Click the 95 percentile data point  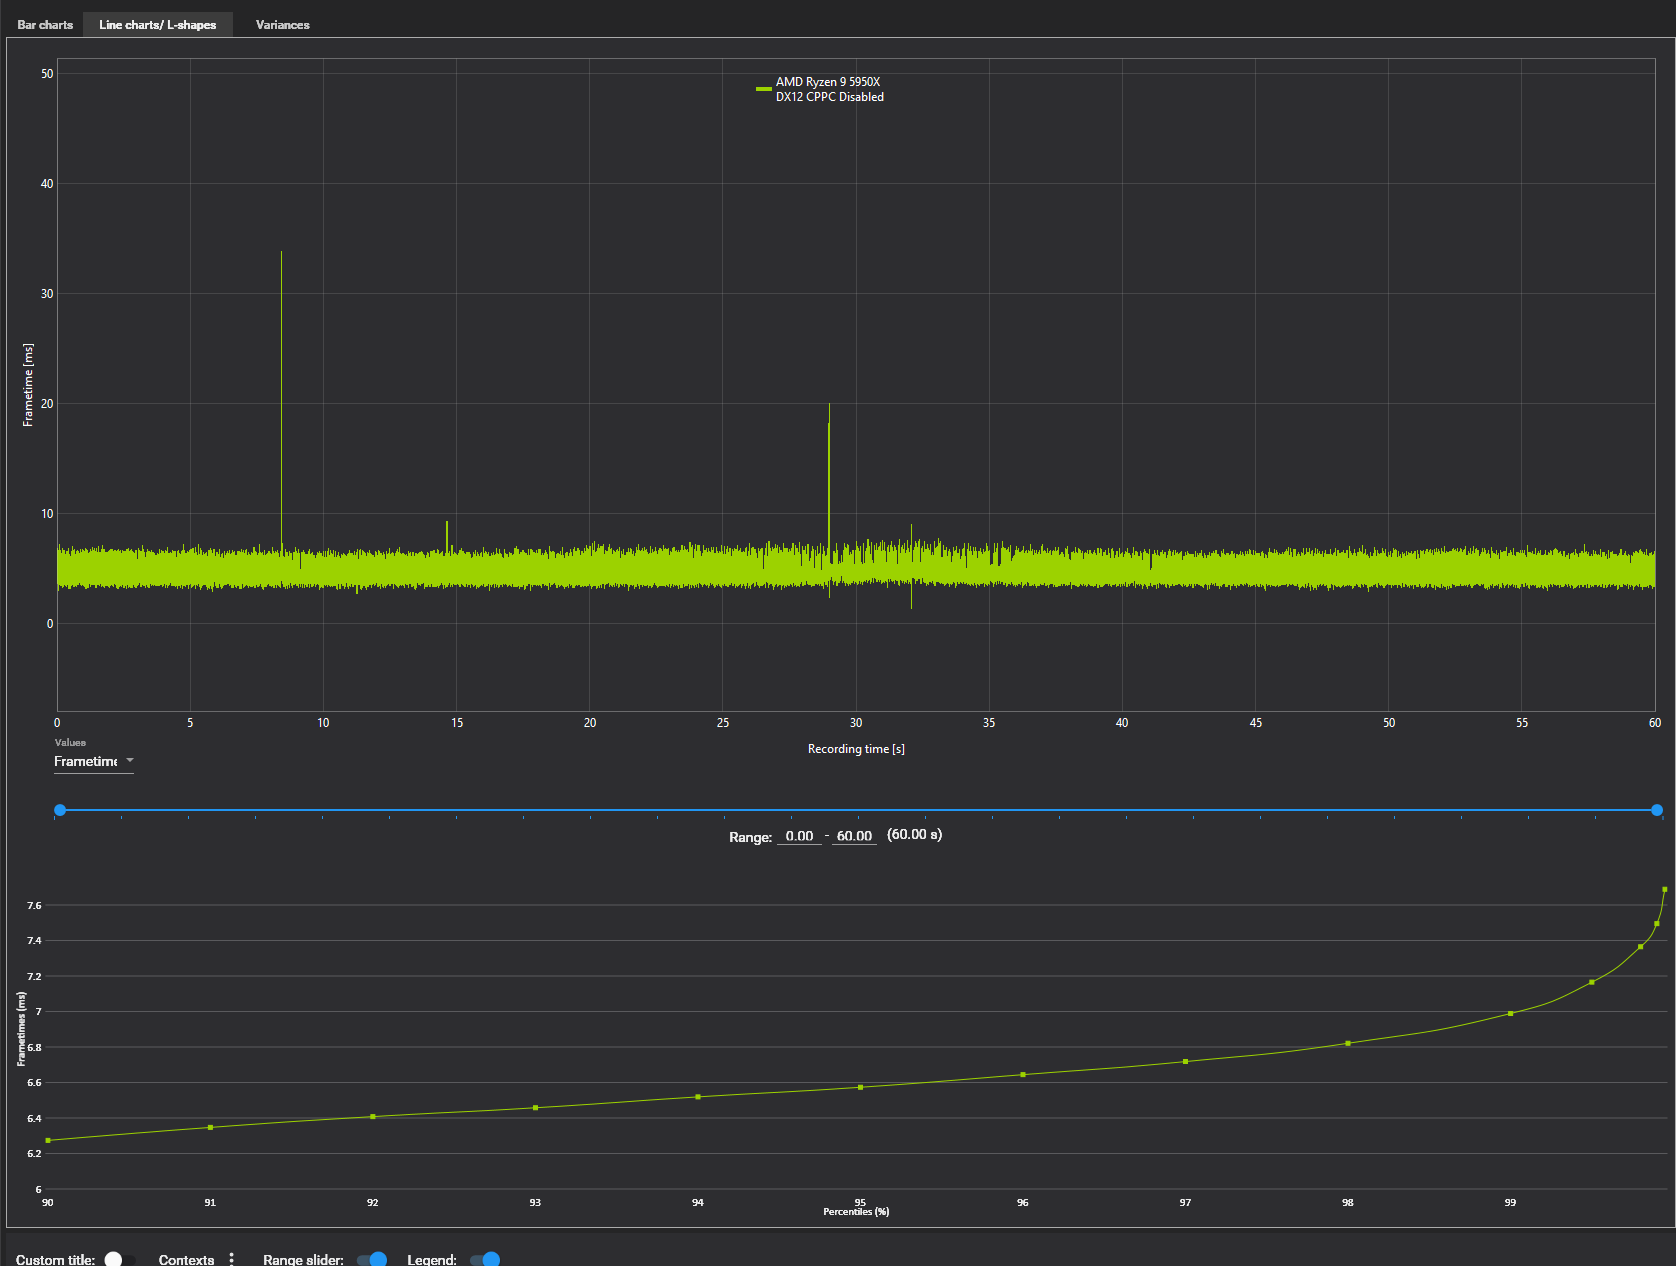(860, 1087)
